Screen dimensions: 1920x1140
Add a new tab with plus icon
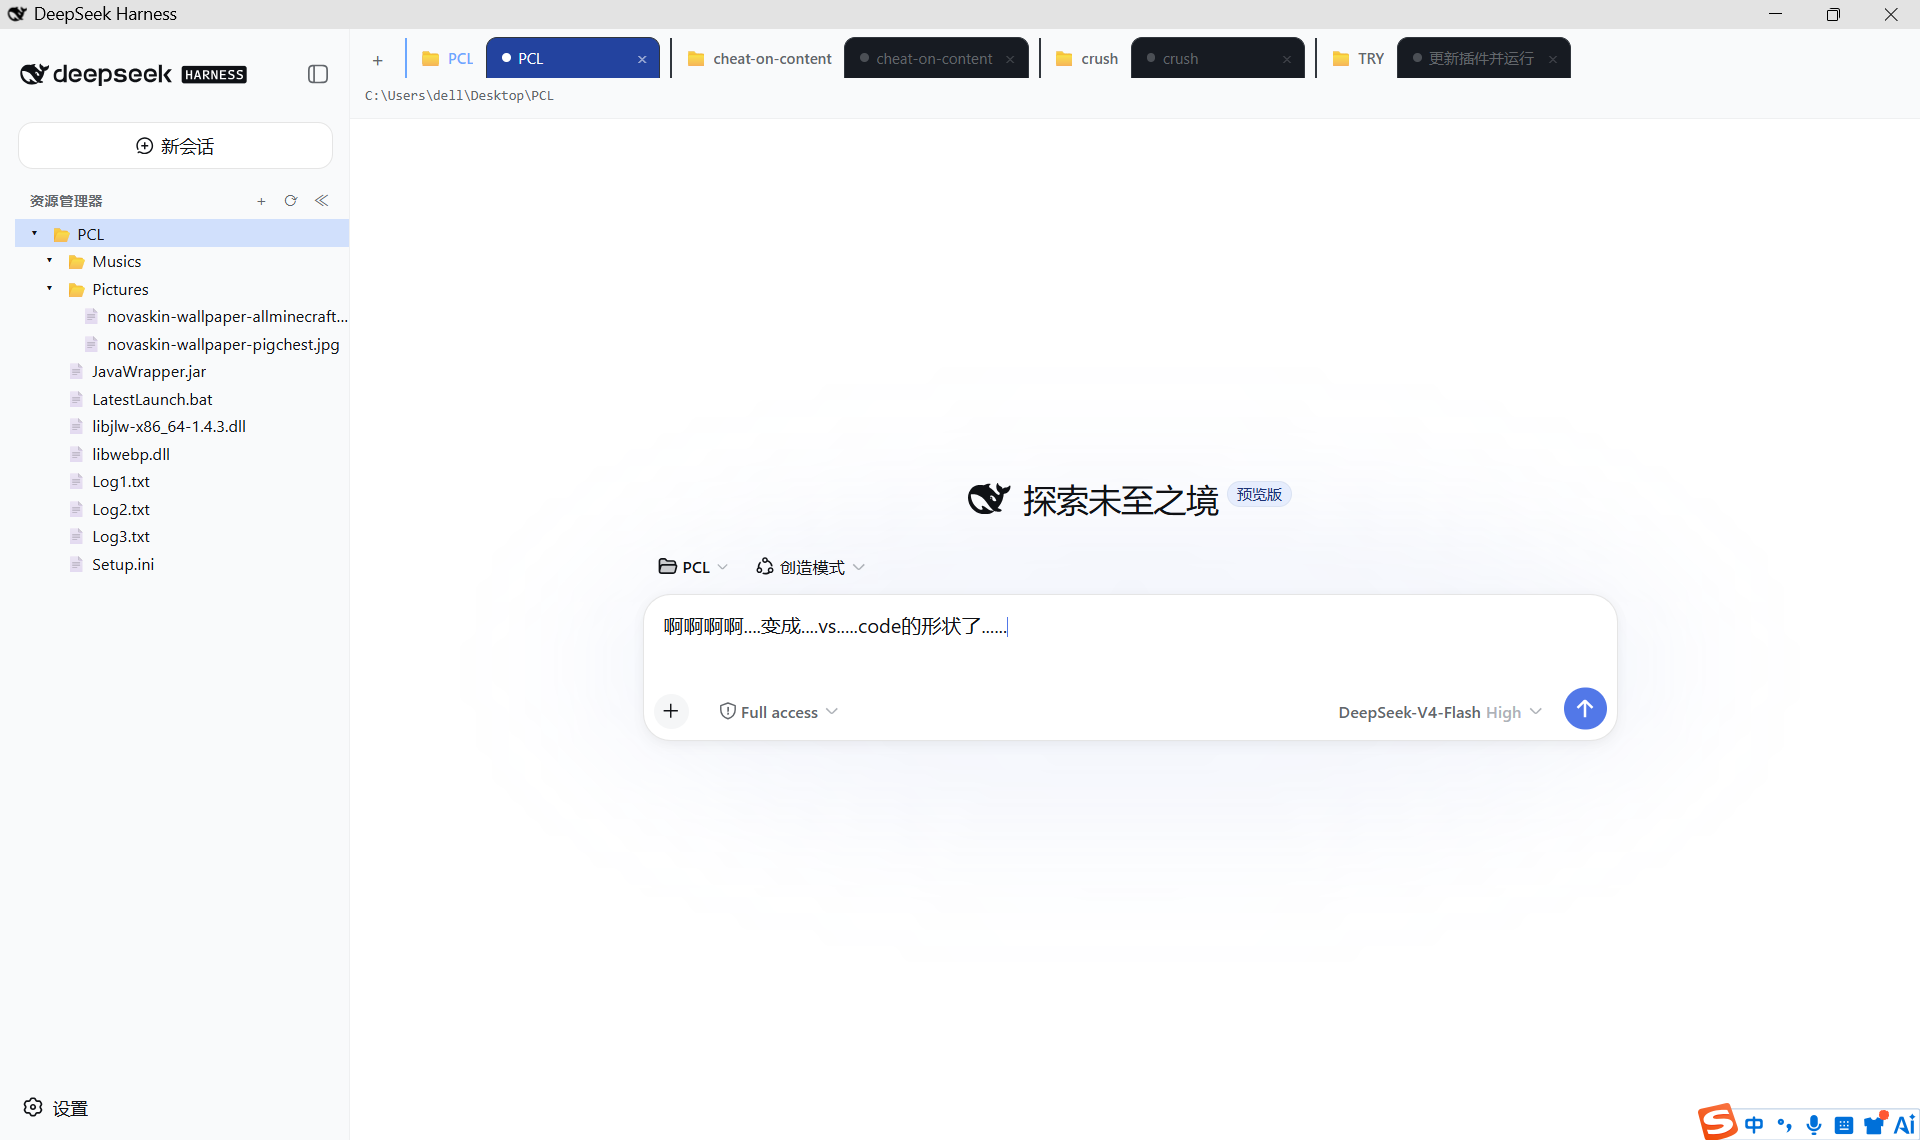[378, 60]
